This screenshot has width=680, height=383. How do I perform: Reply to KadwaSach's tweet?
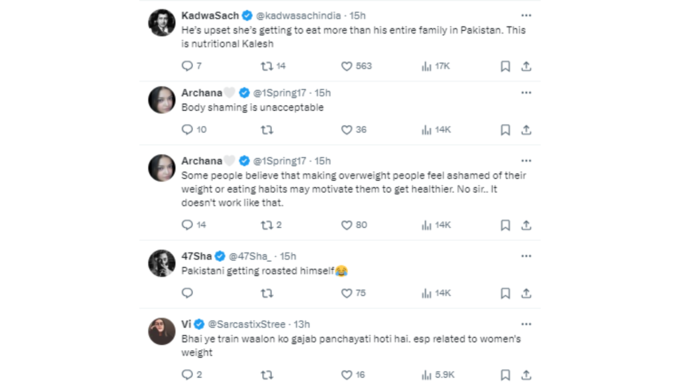click(191, 66)
